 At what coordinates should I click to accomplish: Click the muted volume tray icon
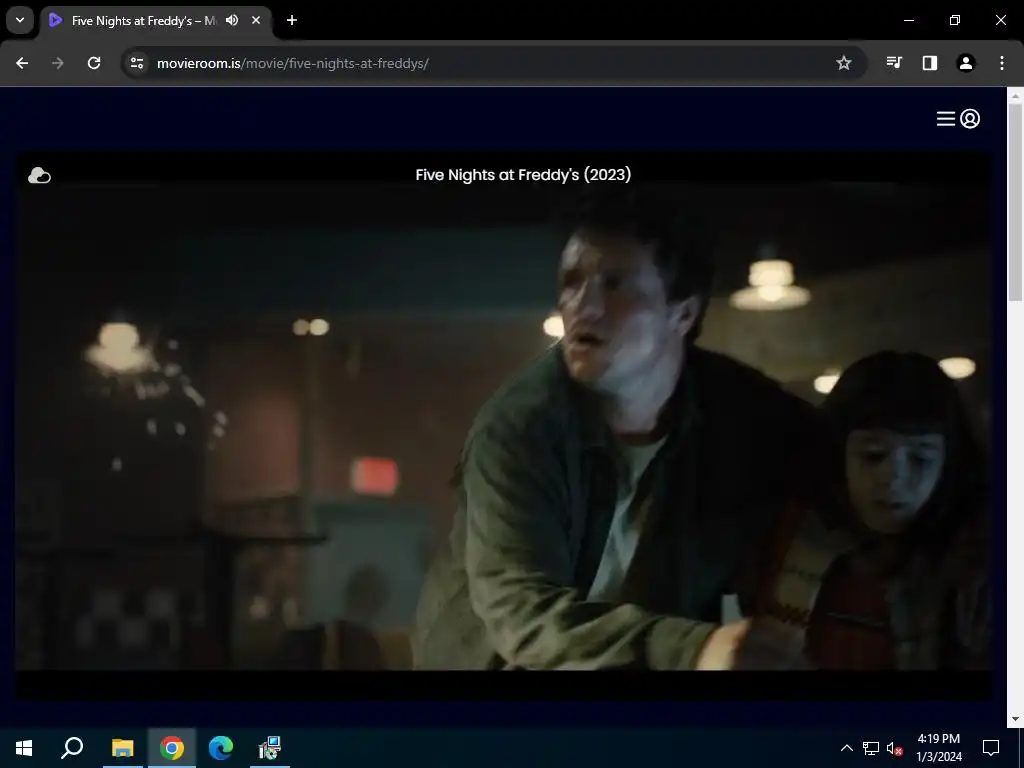tap(895, 748)
